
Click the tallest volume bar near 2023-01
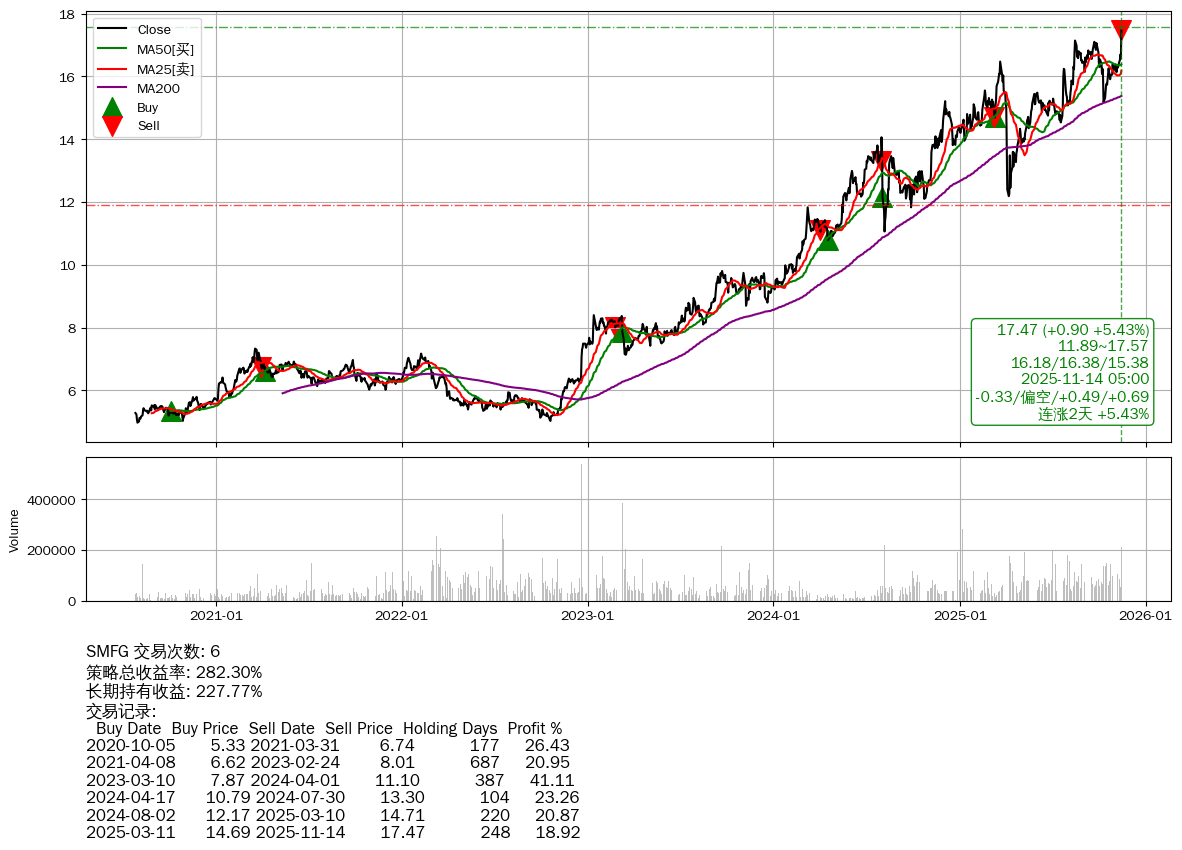pyautogui.click(x=581, y=532)
